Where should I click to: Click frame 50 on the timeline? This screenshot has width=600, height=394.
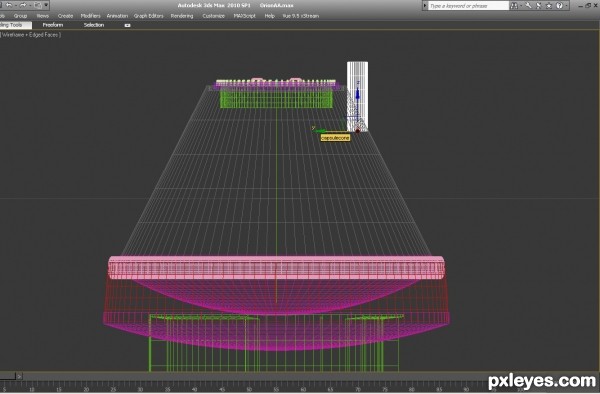coord(249,389)
